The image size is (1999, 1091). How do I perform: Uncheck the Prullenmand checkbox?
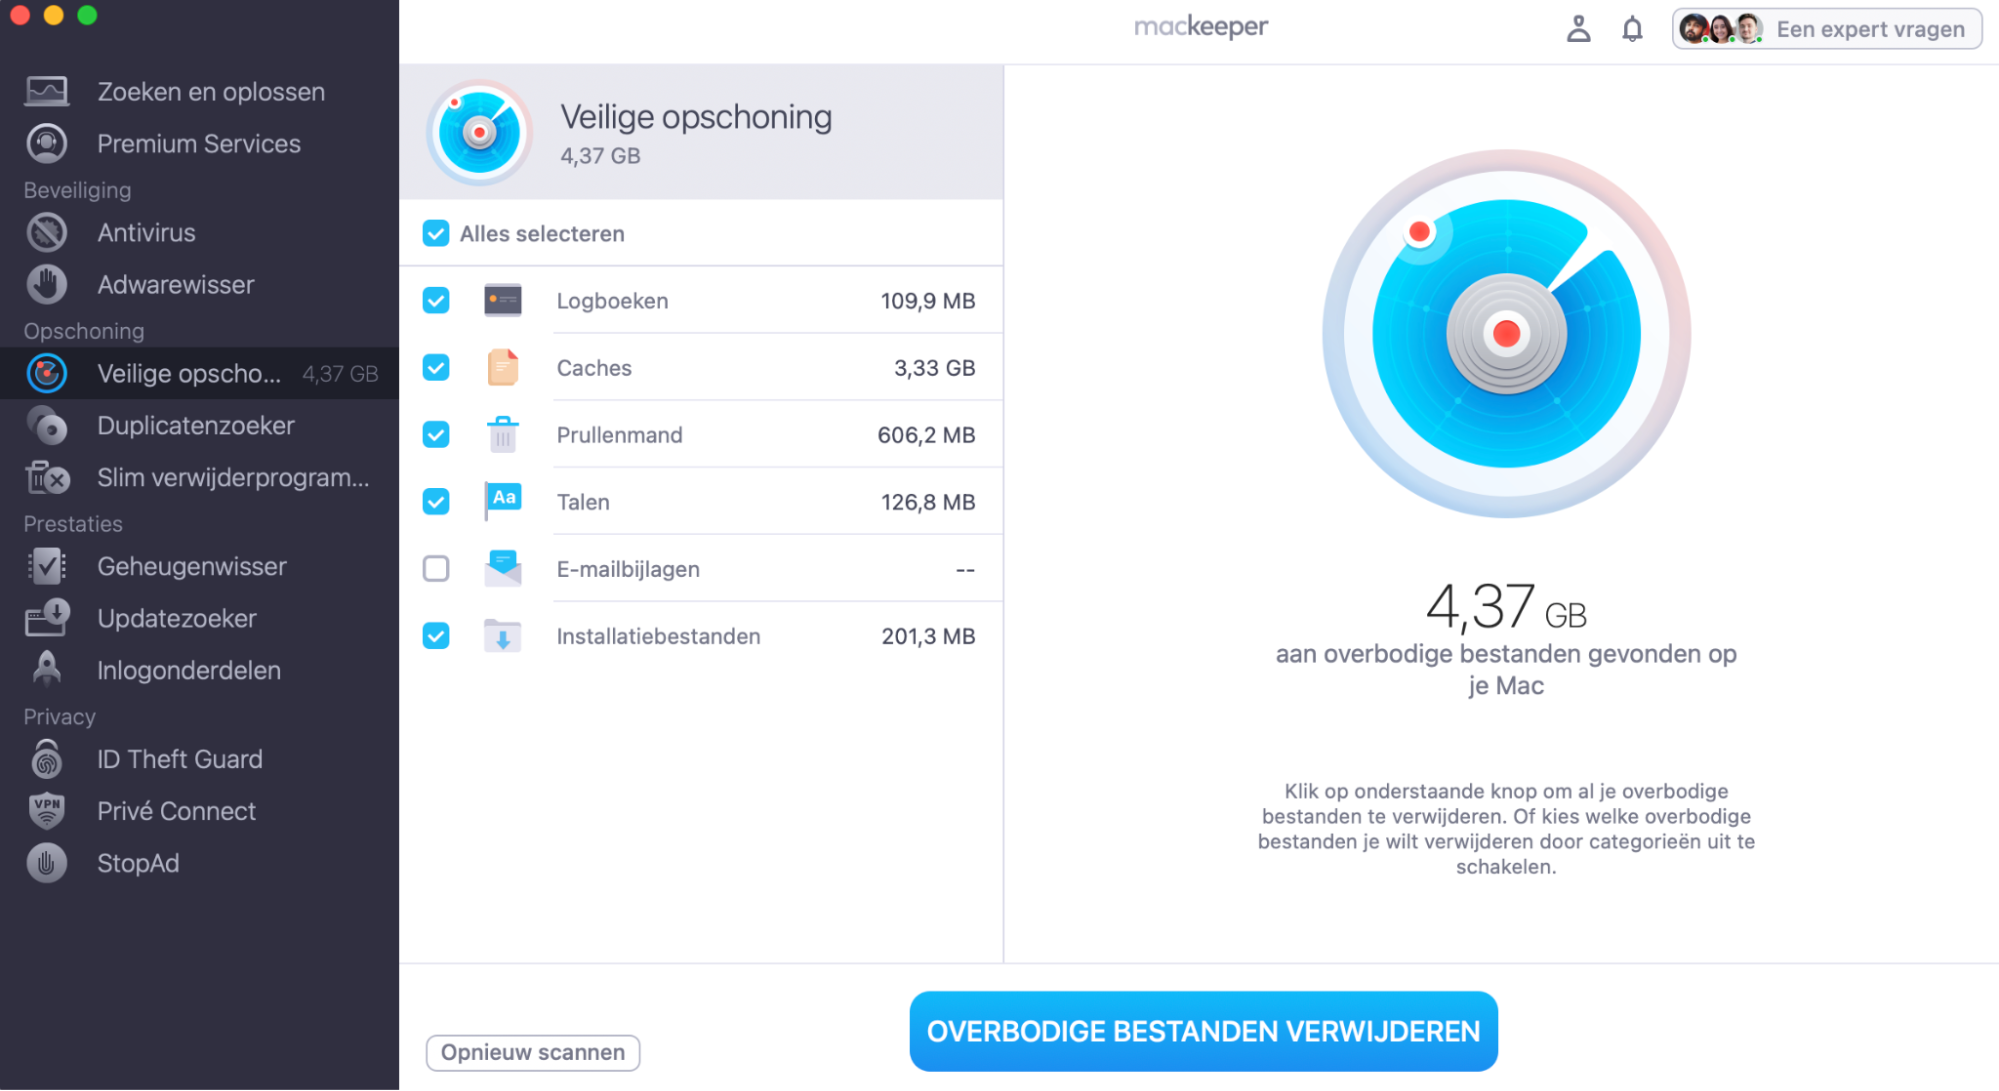click(x=436, y=435)
